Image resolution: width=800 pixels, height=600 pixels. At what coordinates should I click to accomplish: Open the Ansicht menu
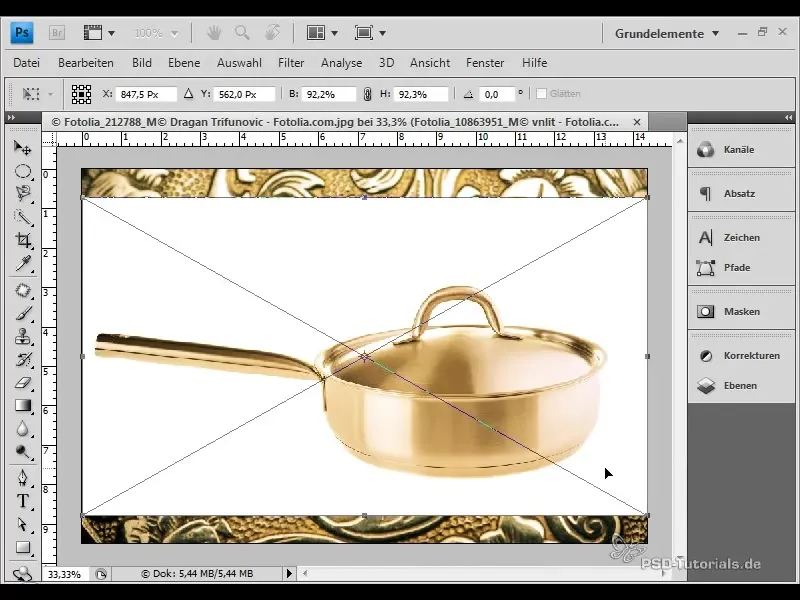(x=430, y=63)
